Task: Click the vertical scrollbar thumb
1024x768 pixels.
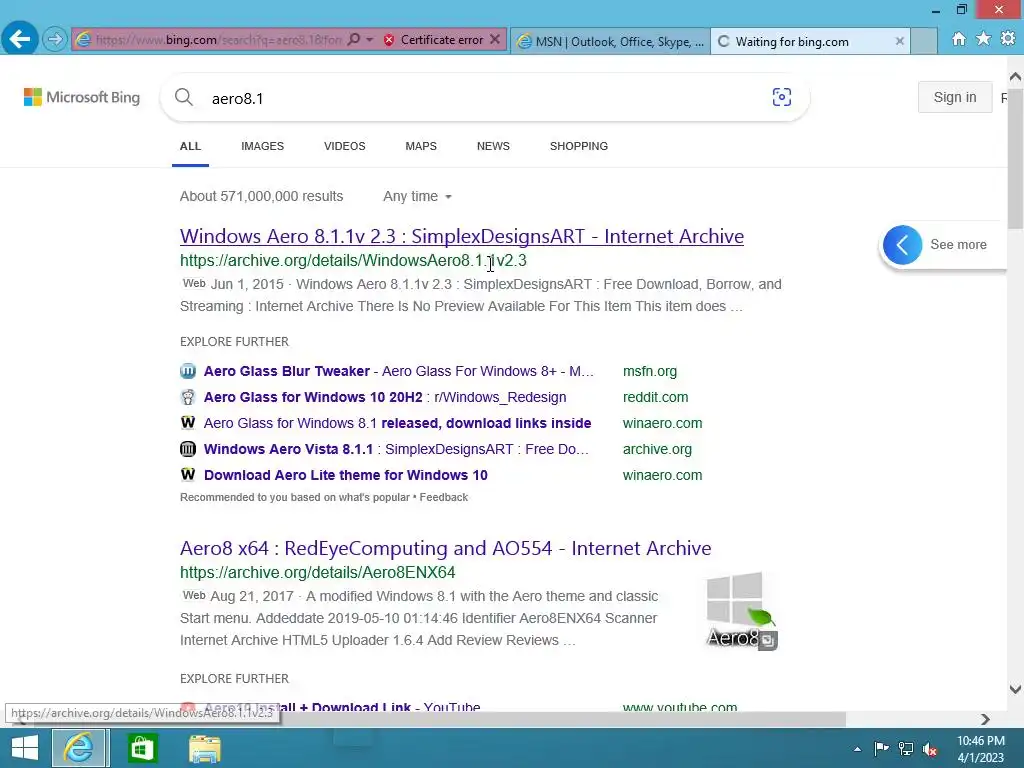Action: [x=1015, y=157]
